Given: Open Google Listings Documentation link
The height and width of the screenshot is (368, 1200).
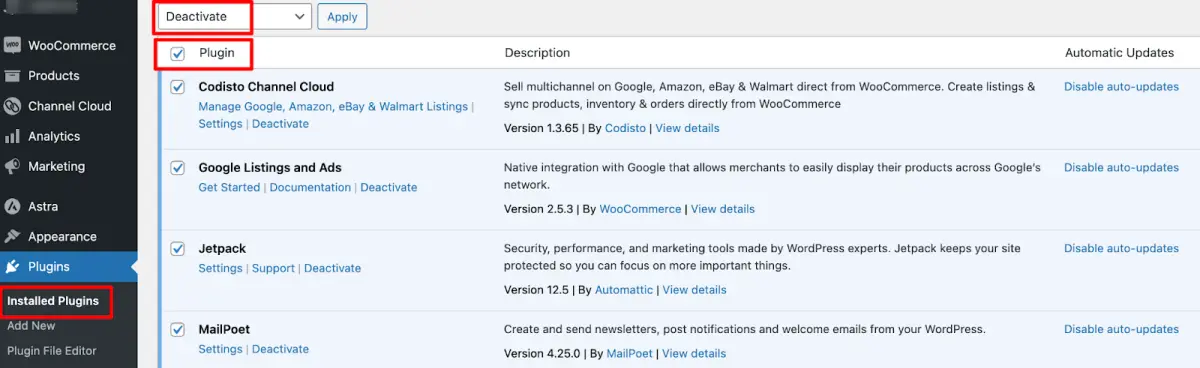Looking at the screenshot, I should coord(310,187).
